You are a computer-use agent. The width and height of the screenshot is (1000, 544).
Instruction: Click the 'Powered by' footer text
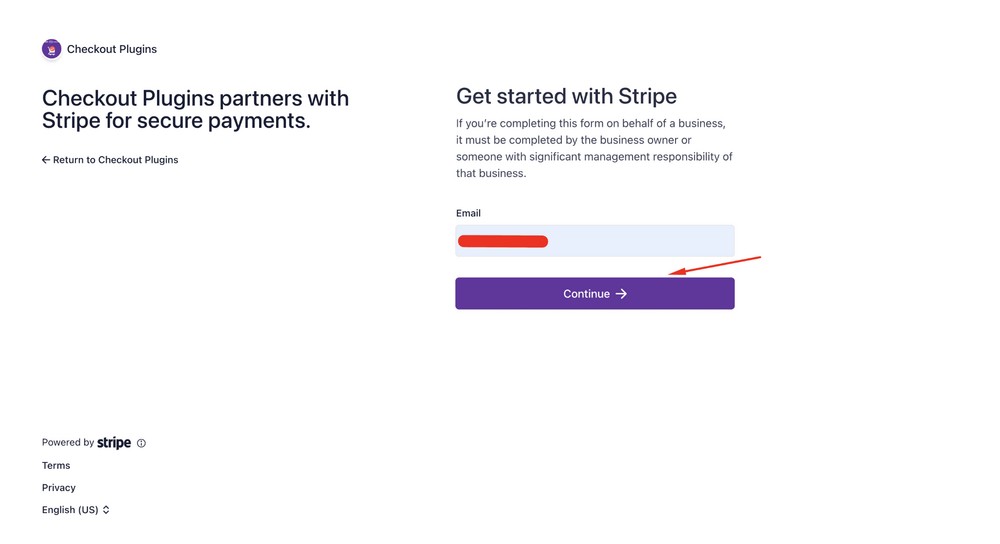tap(68, 443)
